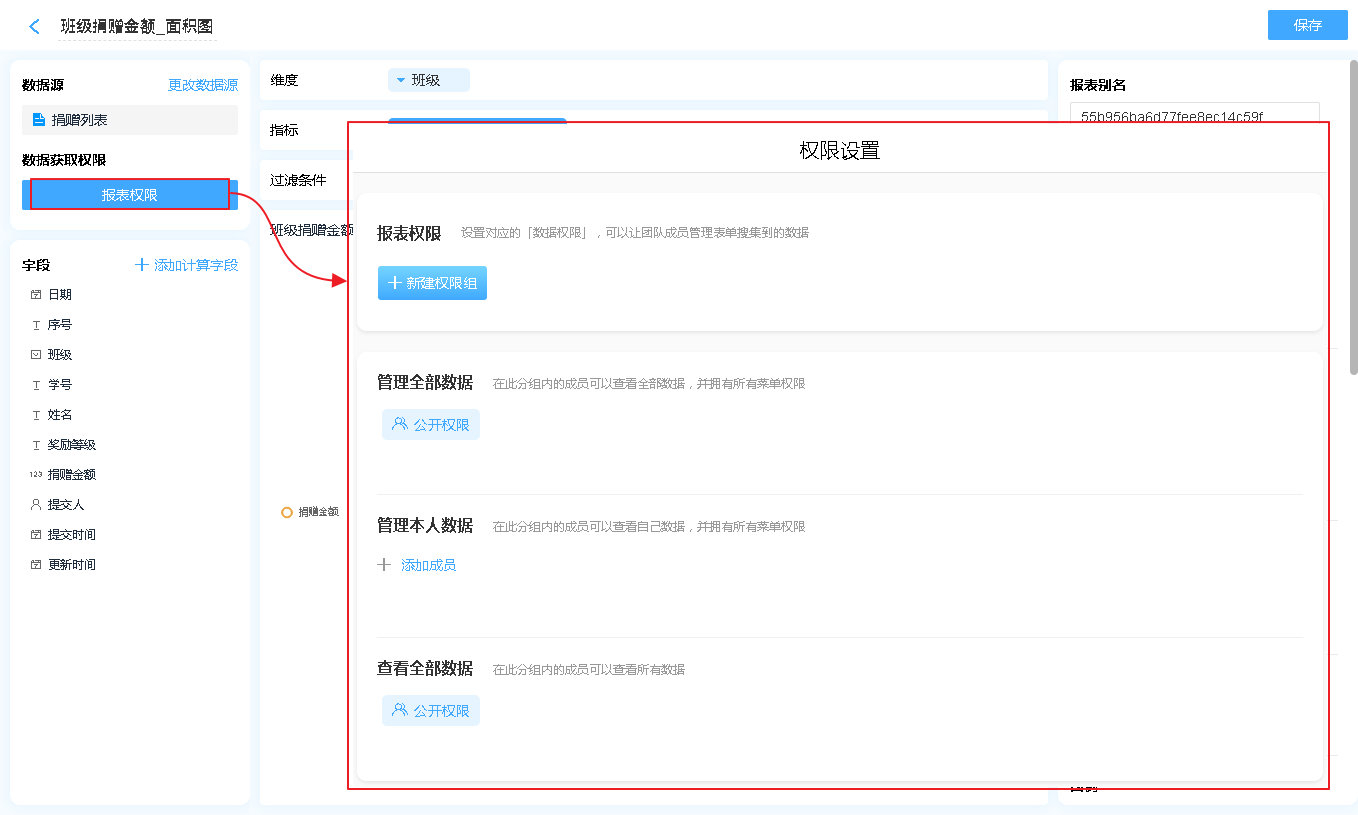
Task: Click 添加成员 under 管理本人数据
Action: 428,566
